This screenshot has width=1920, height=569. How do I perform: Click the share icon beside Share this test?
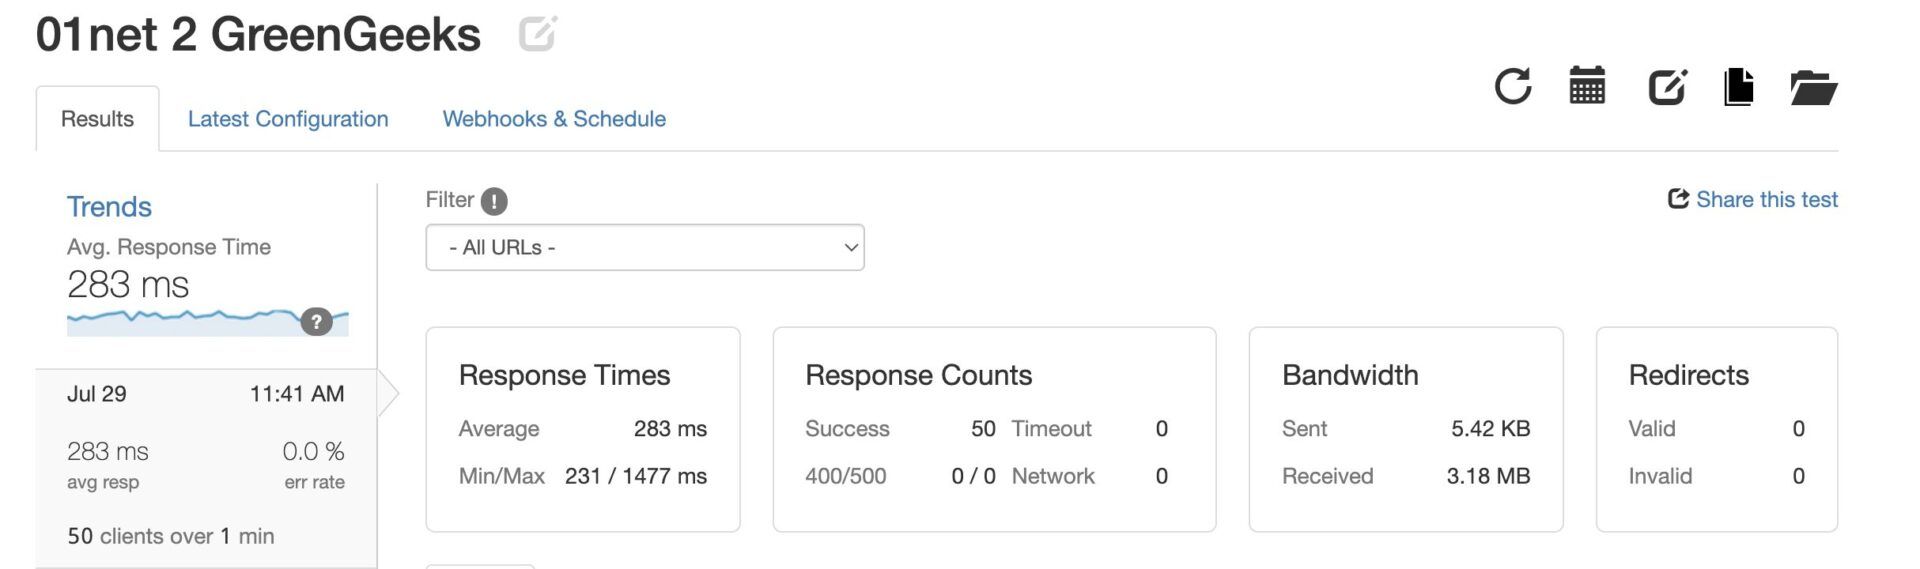(1678, 199)
